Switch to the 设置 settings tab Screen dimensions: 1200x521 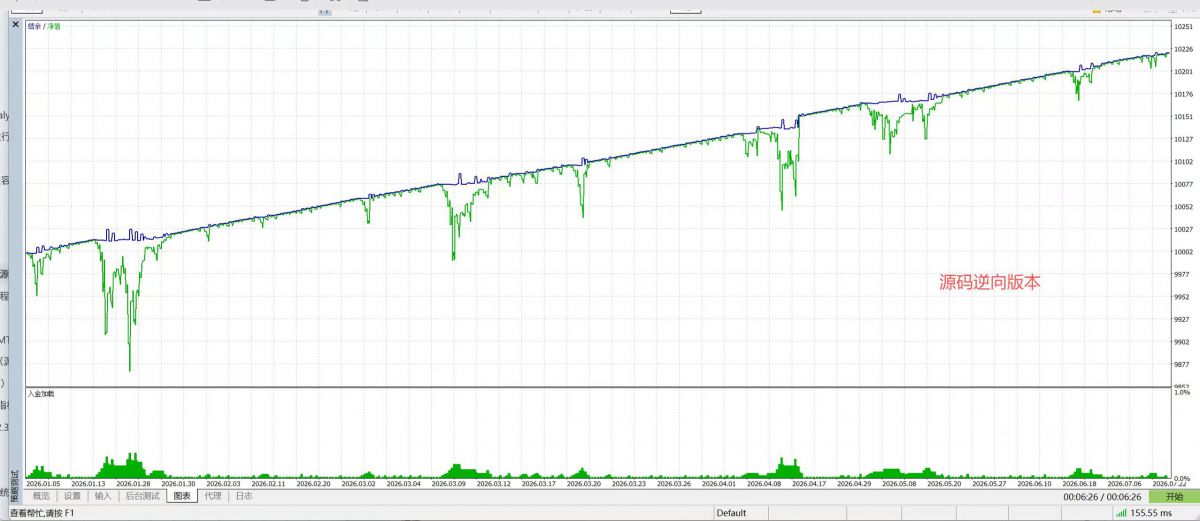click(72, 496)
